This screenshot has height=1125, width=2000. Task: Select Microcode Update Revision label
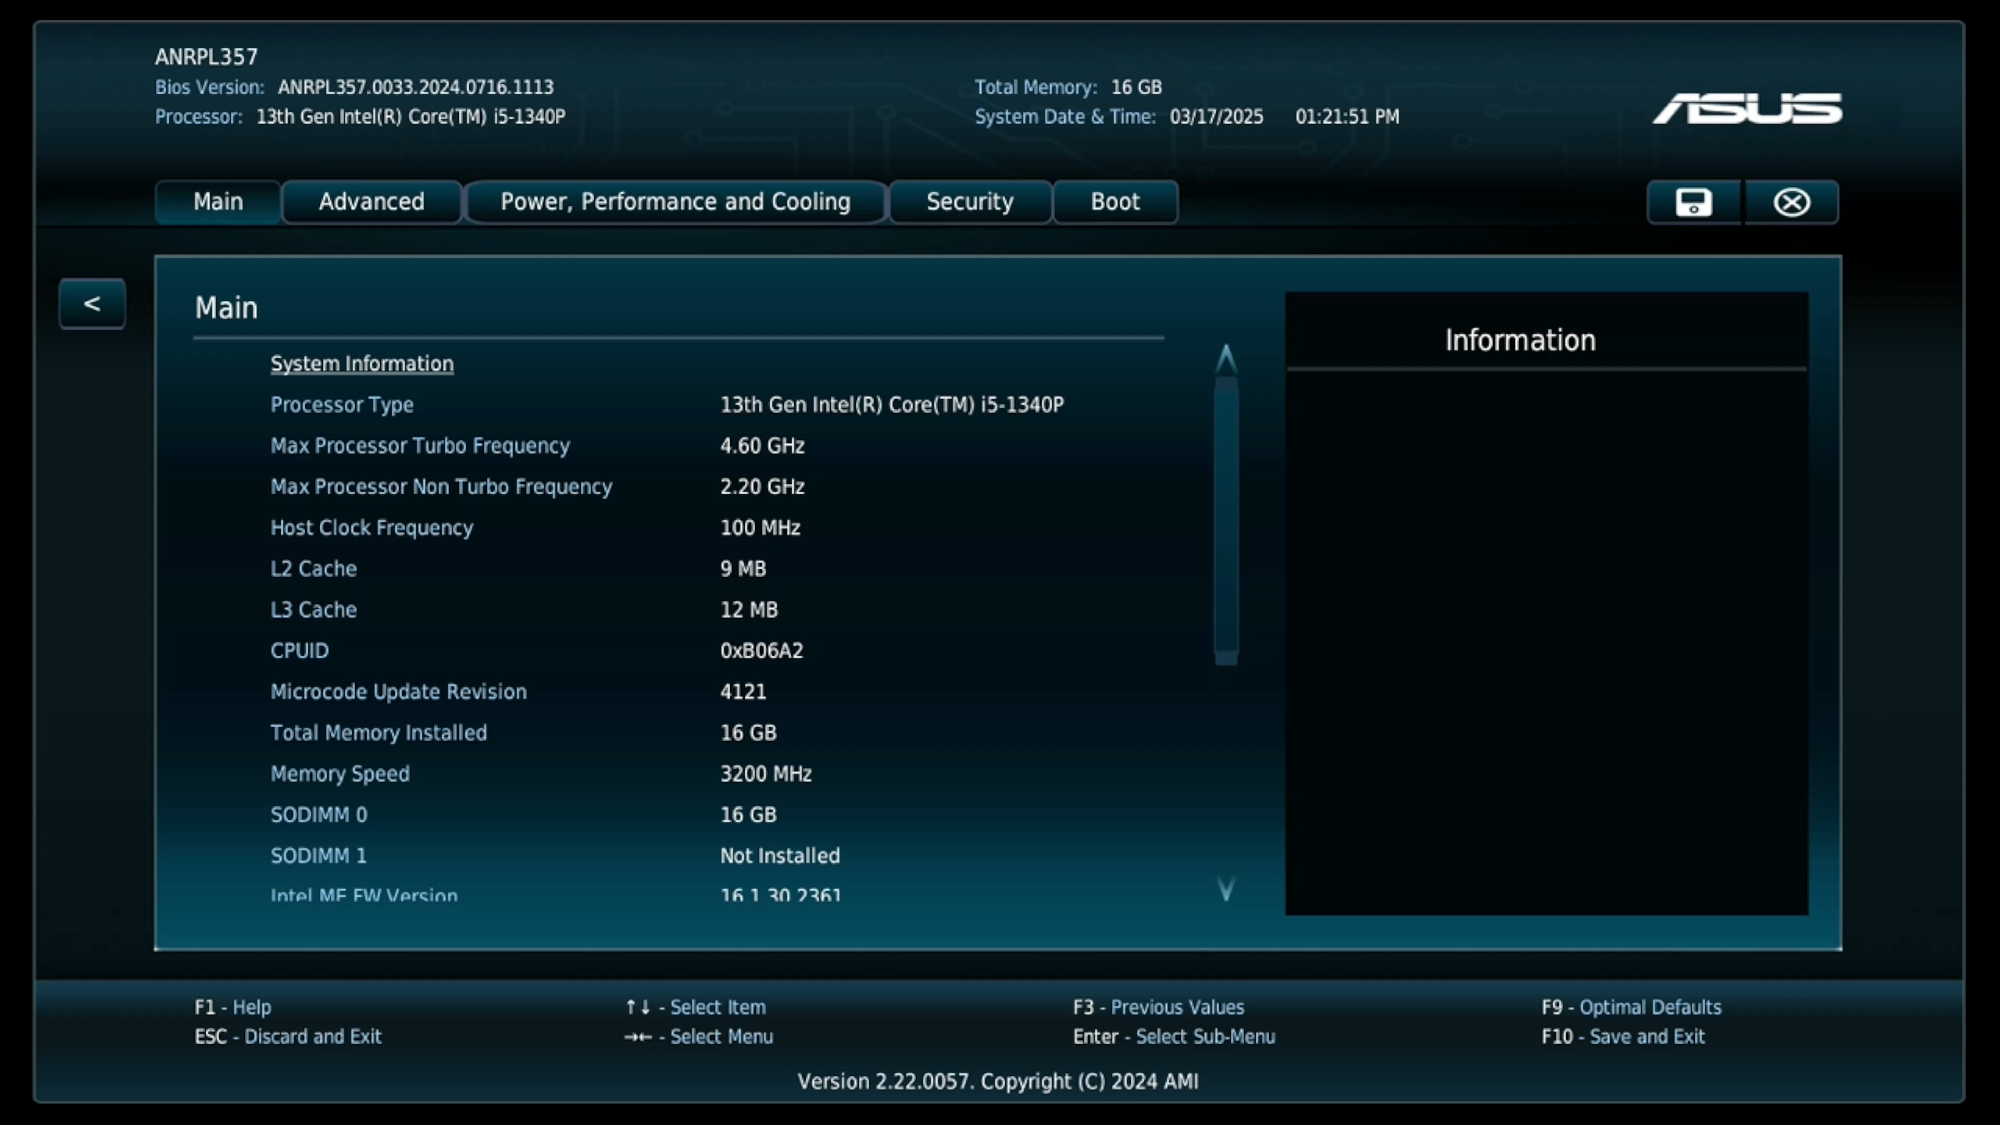pos(398,692)
